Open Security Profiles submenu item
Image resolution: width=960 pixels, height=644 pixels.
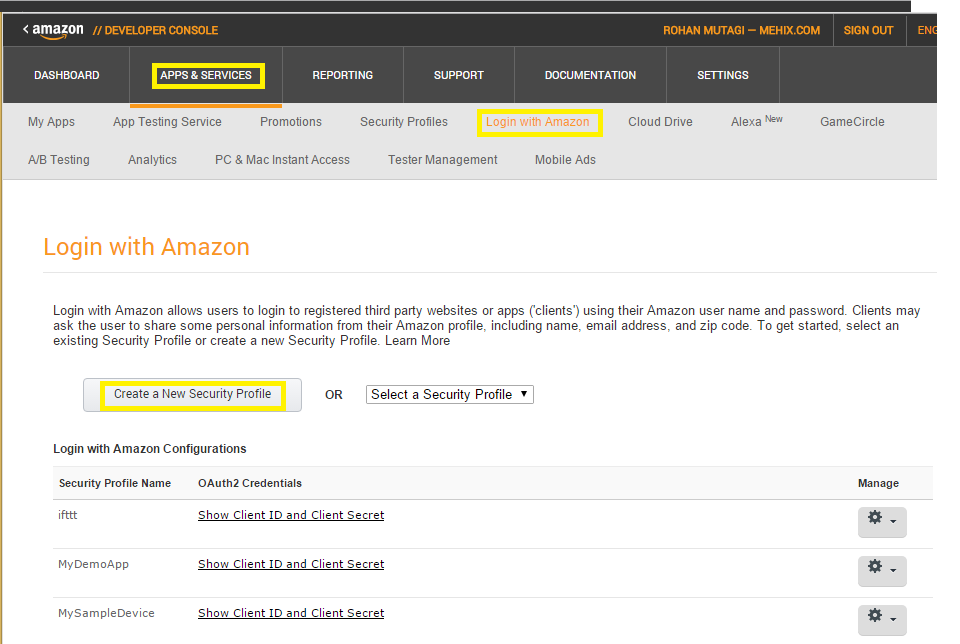coord(404,122)
